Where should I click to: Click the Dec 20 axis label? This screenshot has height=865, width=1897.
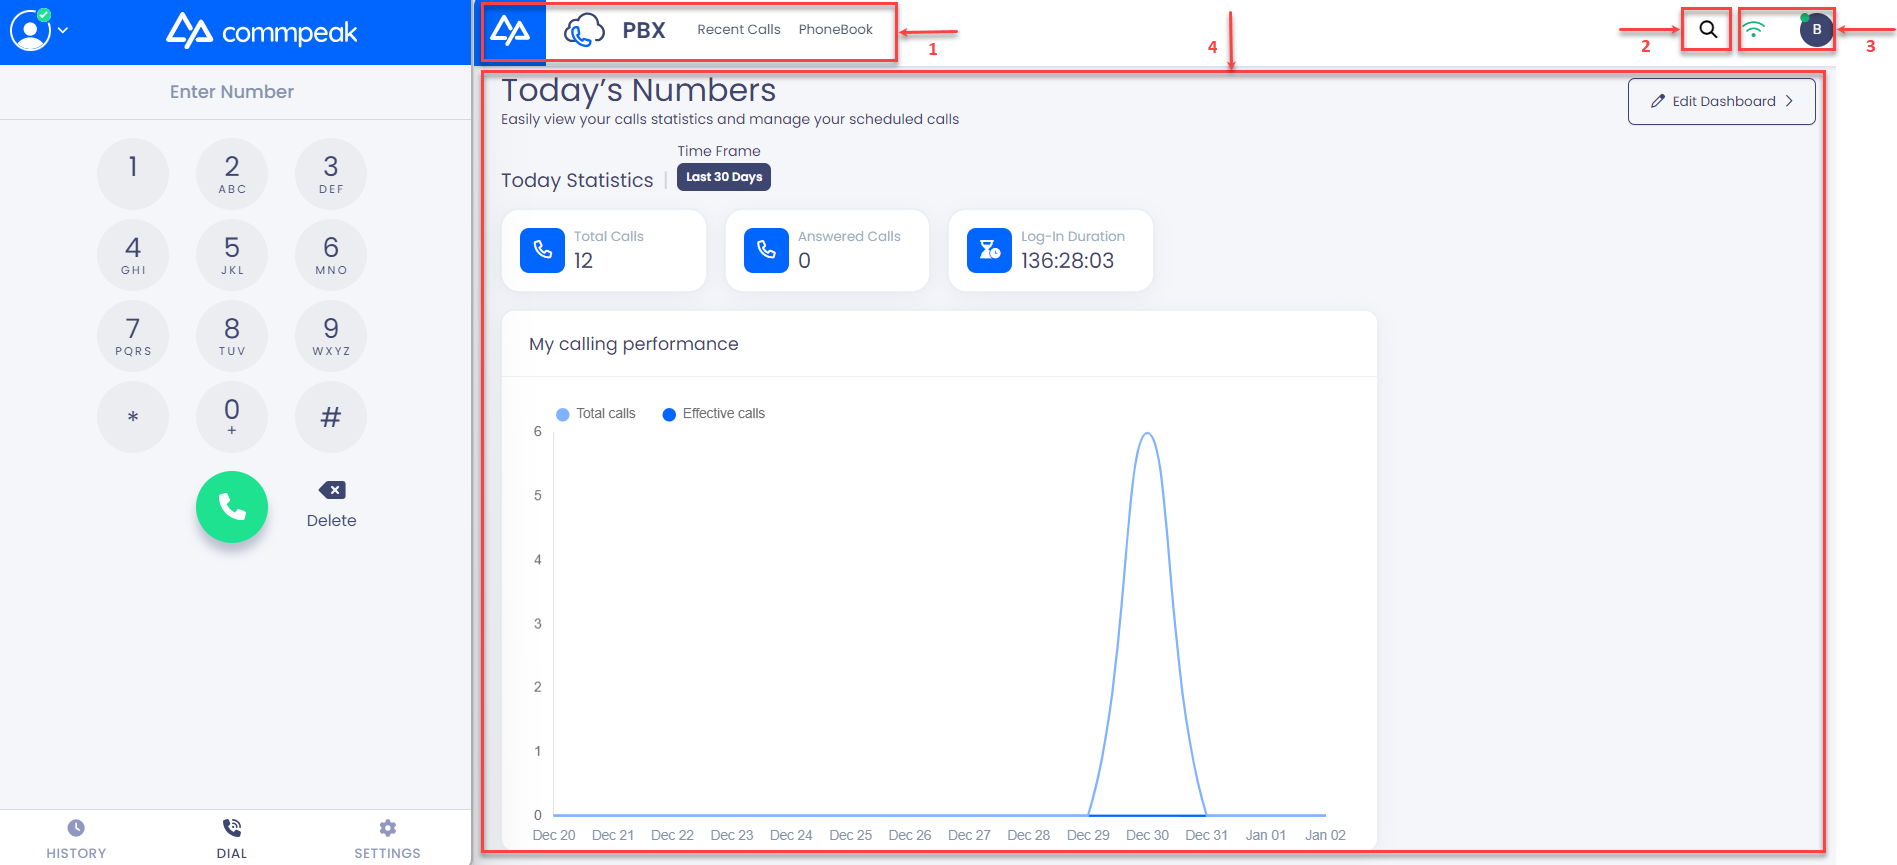tap(554, 835)
